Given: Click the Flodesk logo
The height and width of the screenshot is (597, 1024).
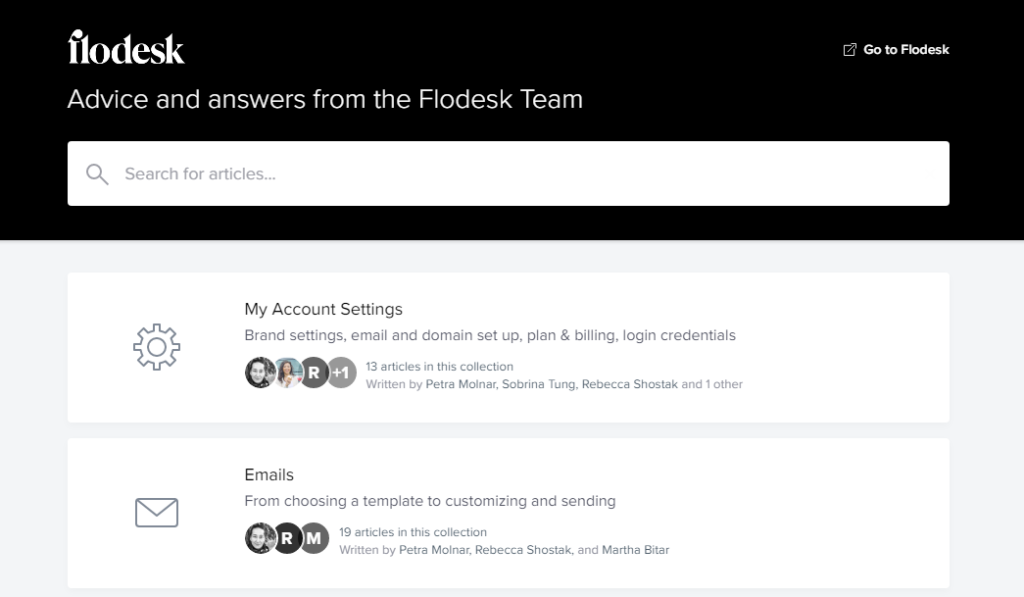Looking at the screenshot, I should coord(126,48).
